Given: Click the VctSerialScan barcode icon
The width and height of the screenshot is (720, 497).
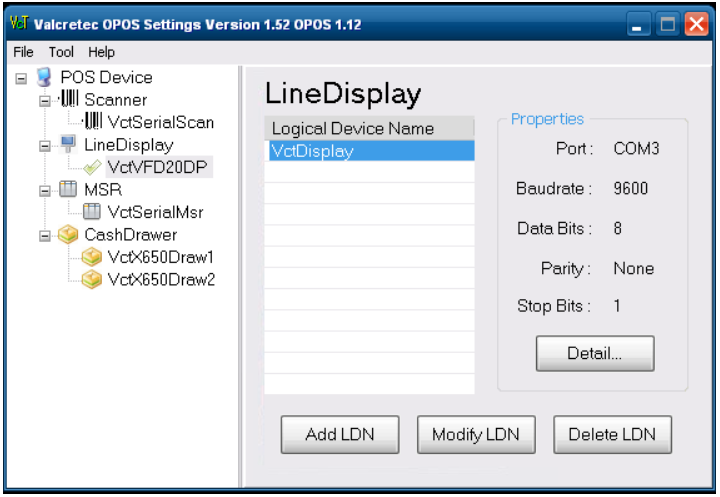Looking at the screenshot, I should tap(93, 122).
